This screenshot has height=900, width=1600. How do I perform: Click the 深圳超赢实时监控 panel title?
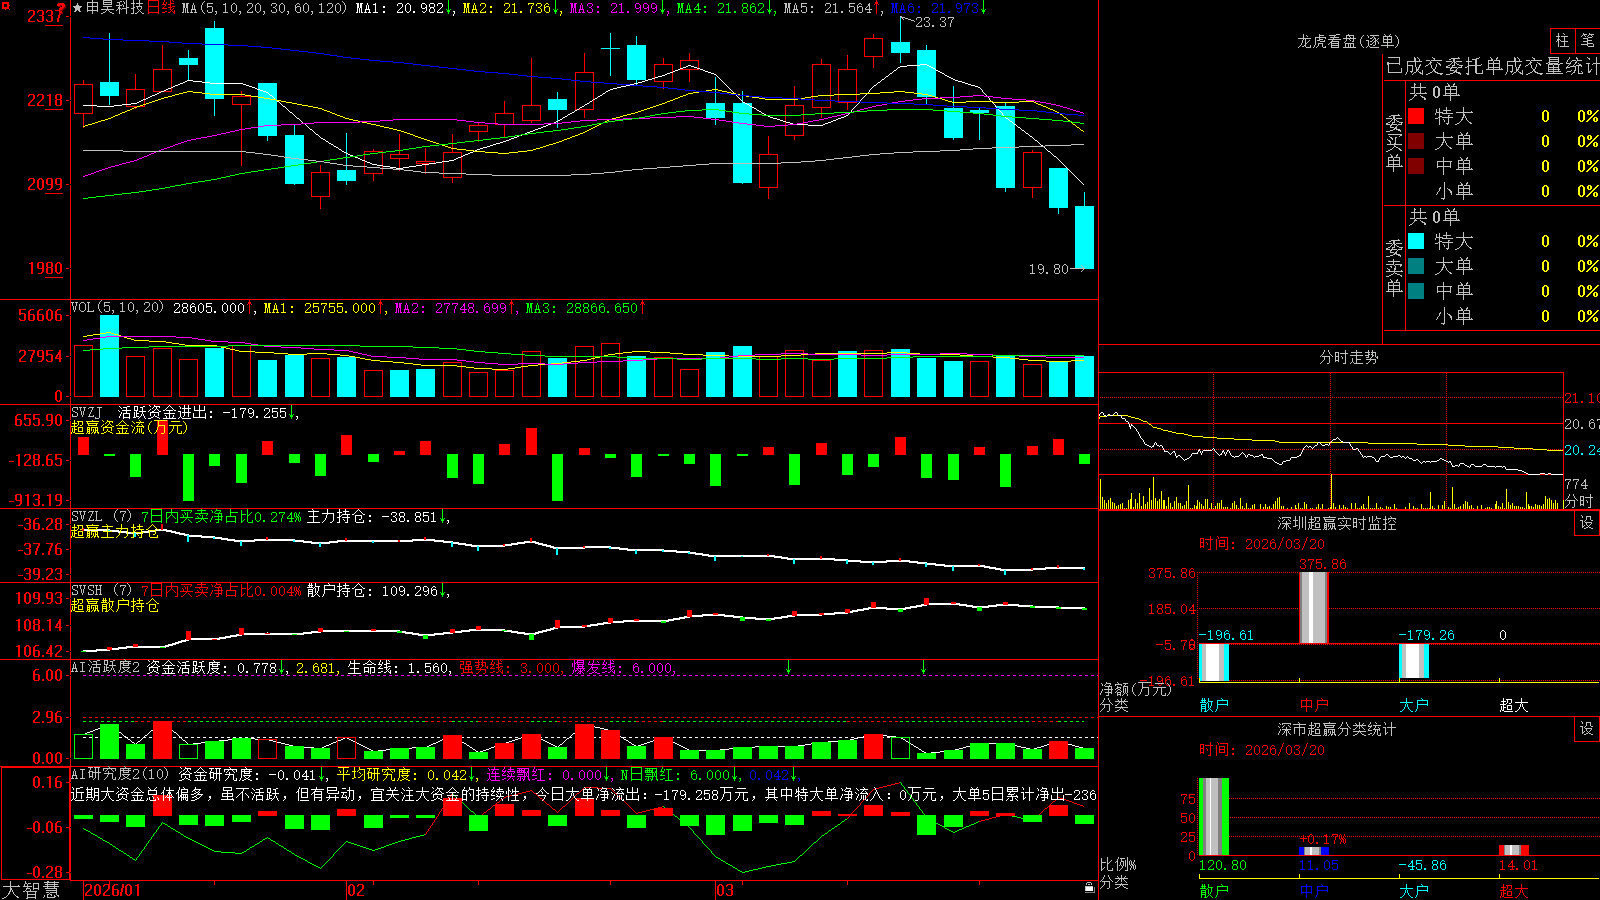click(1336, 523)
